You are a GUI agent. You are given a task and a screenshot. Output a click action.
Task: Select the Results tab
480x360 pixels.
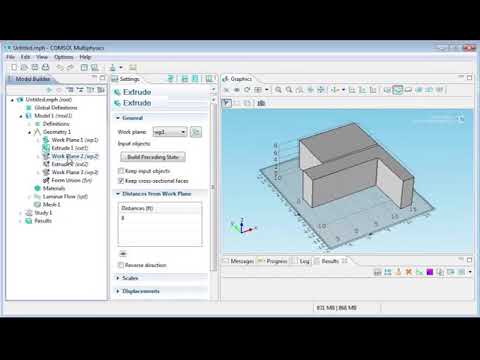[x=330, y=261]
